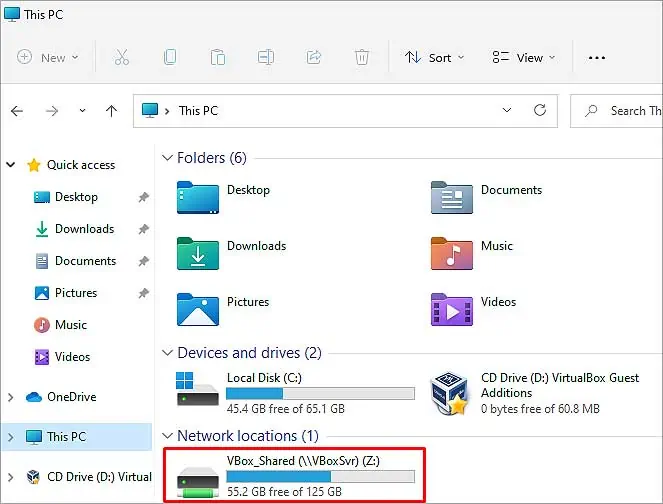Viewport: 663px width, 504px height.
Task: Expand OneDrive in navigation pane
Action: tap(11, 397)
